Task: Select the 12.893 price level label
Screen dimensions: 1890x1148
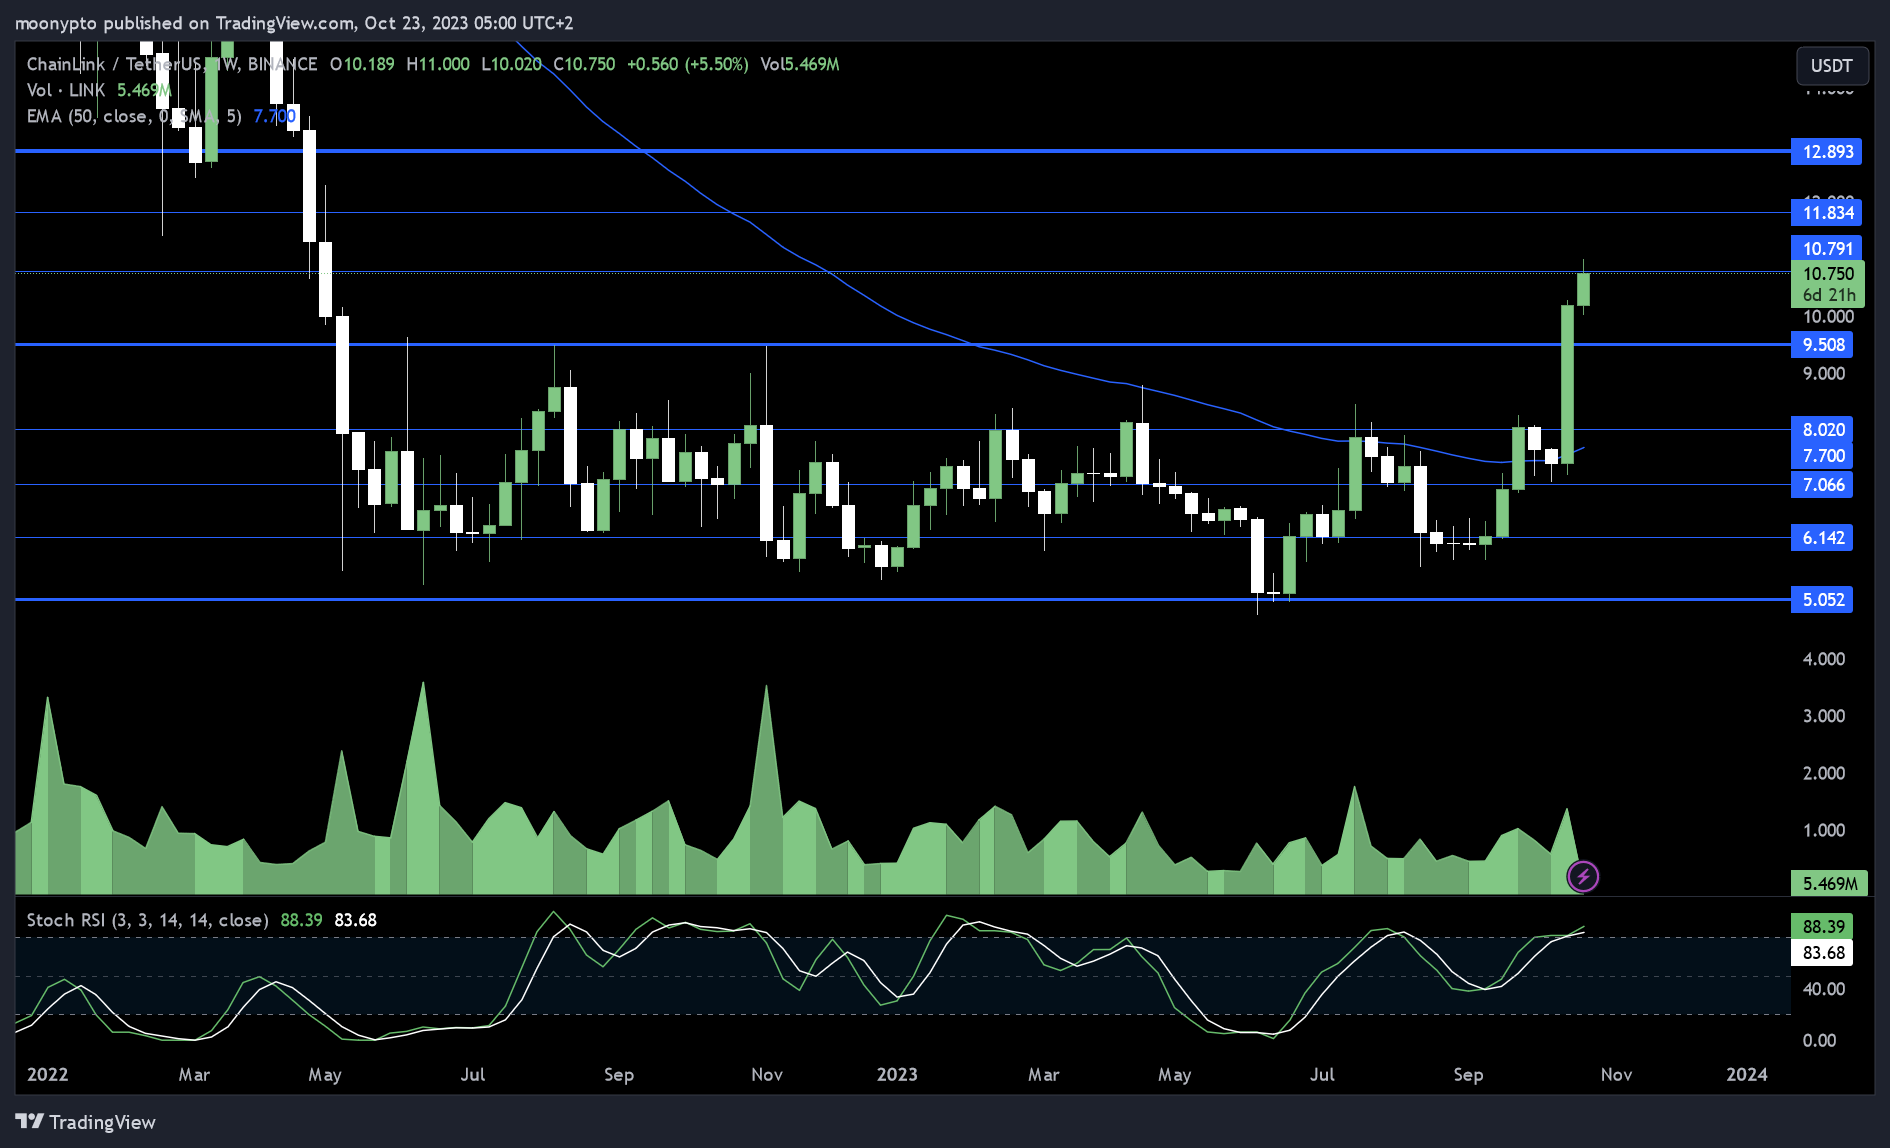Action: [1826, 152]
